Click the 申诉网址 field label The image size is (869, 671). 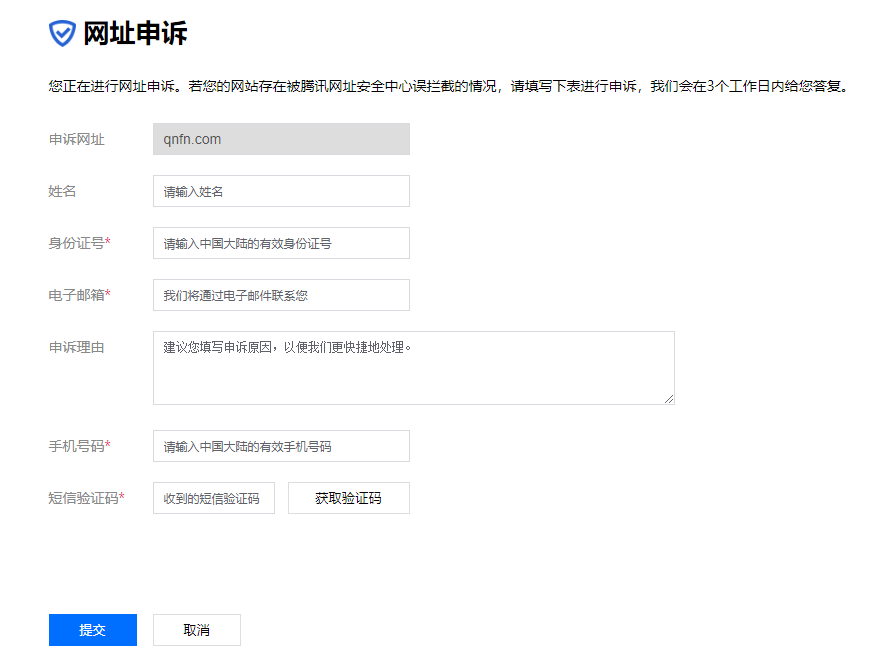76,139
